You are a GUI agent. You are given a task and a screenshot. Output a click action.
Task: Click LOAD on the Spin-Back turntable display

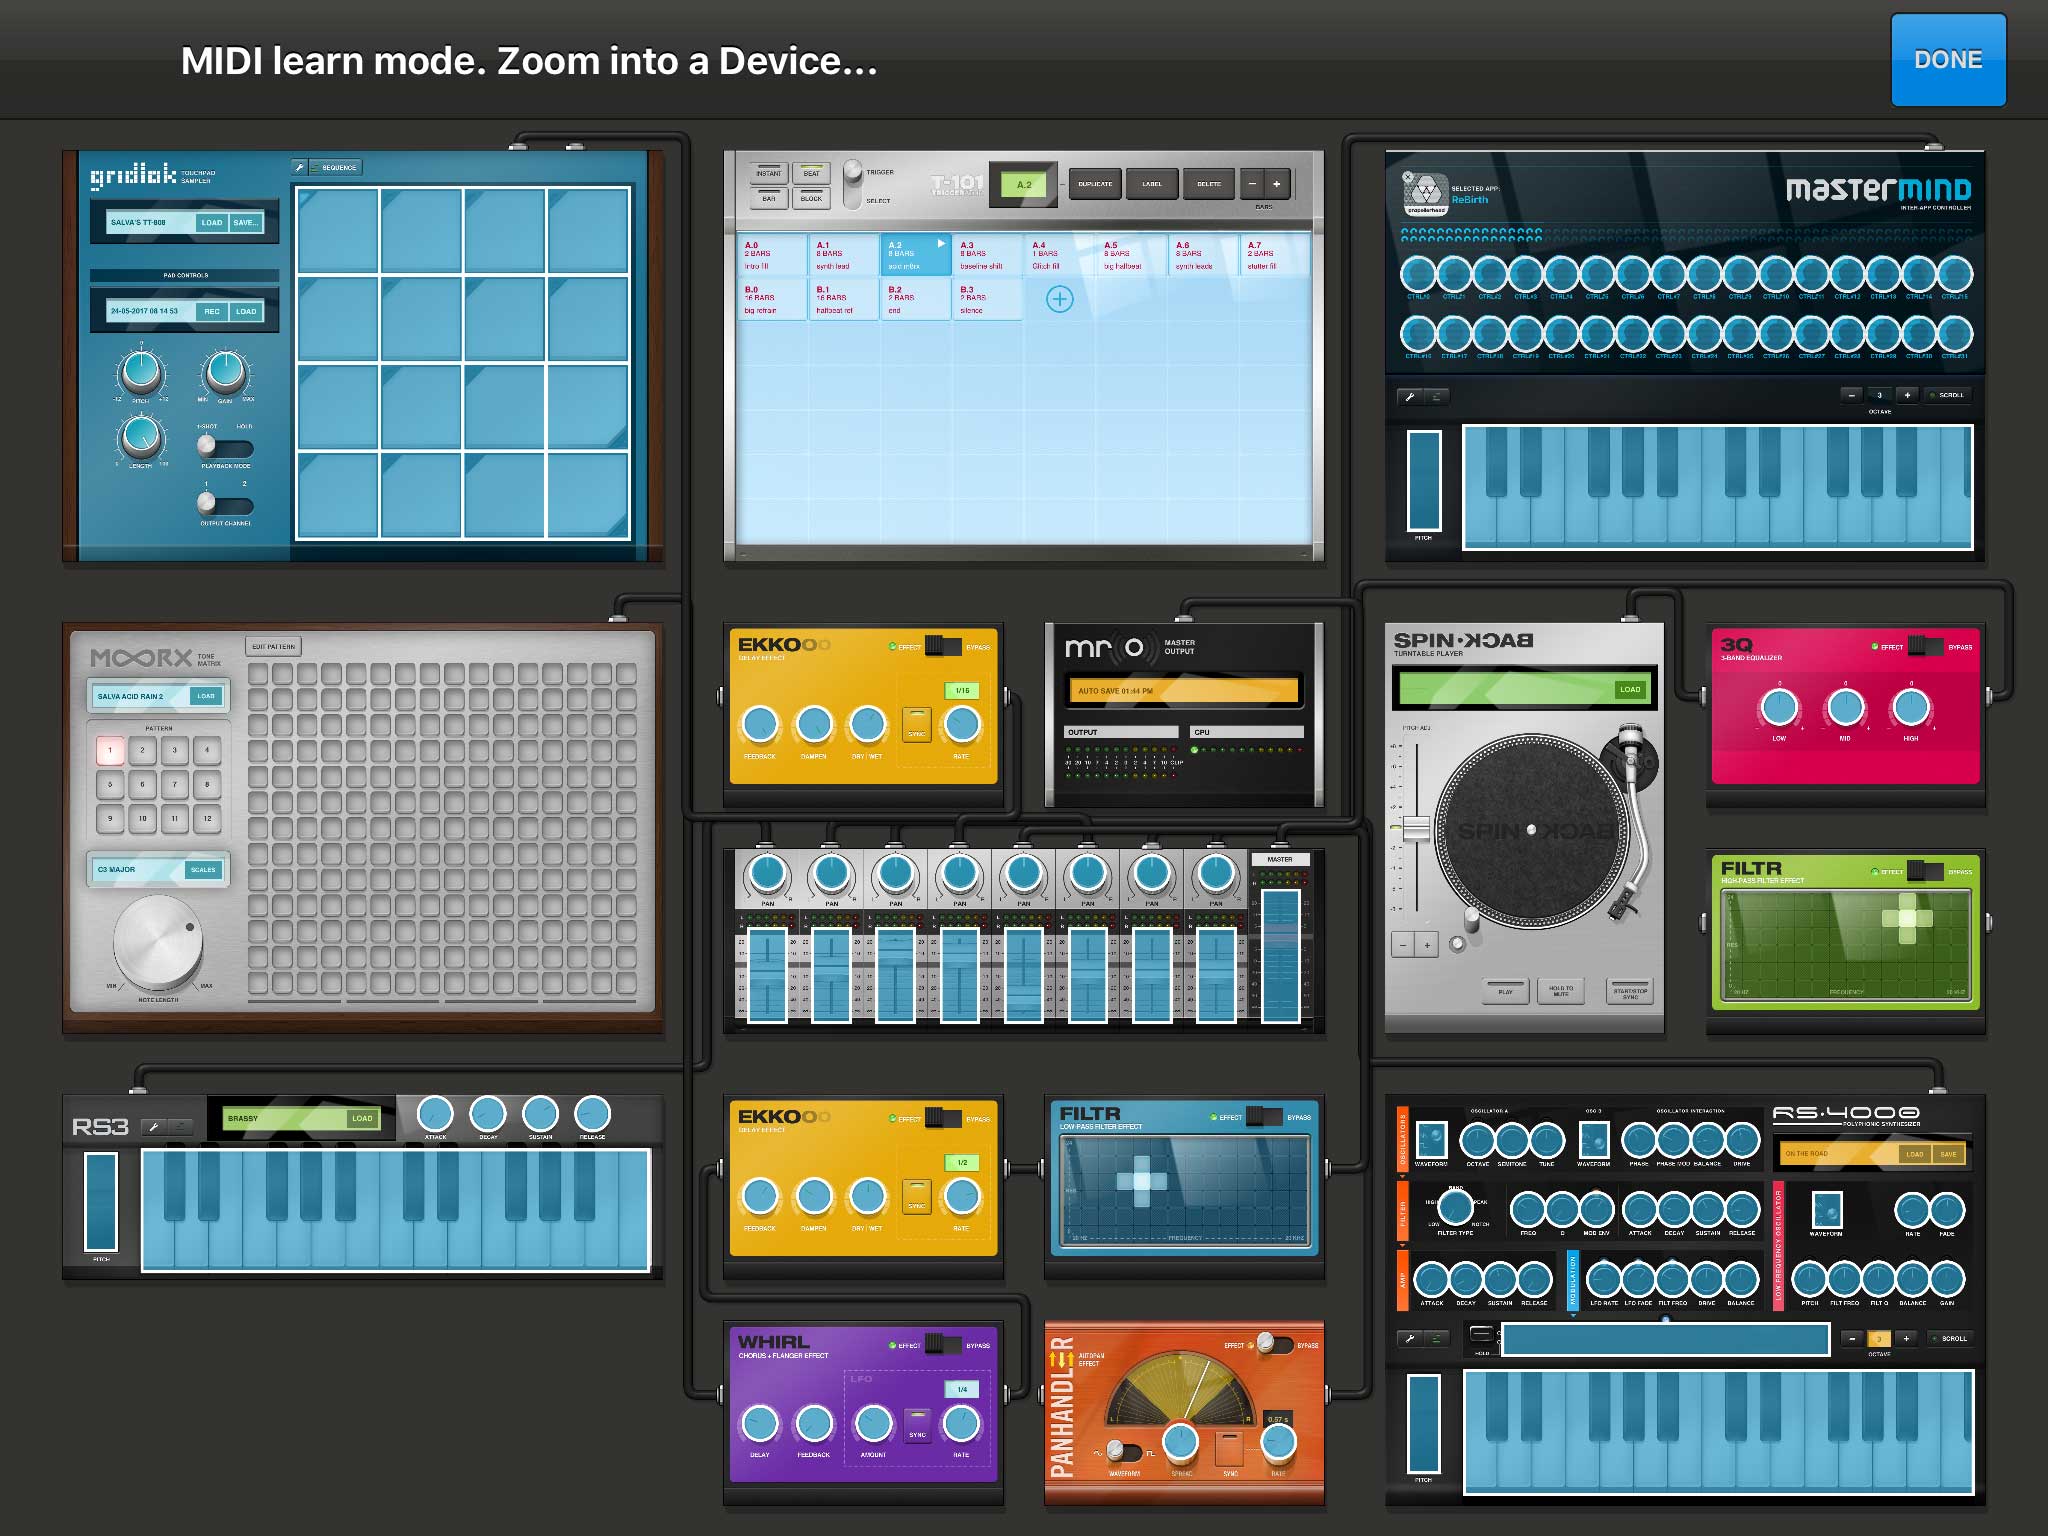[1629, 689]
